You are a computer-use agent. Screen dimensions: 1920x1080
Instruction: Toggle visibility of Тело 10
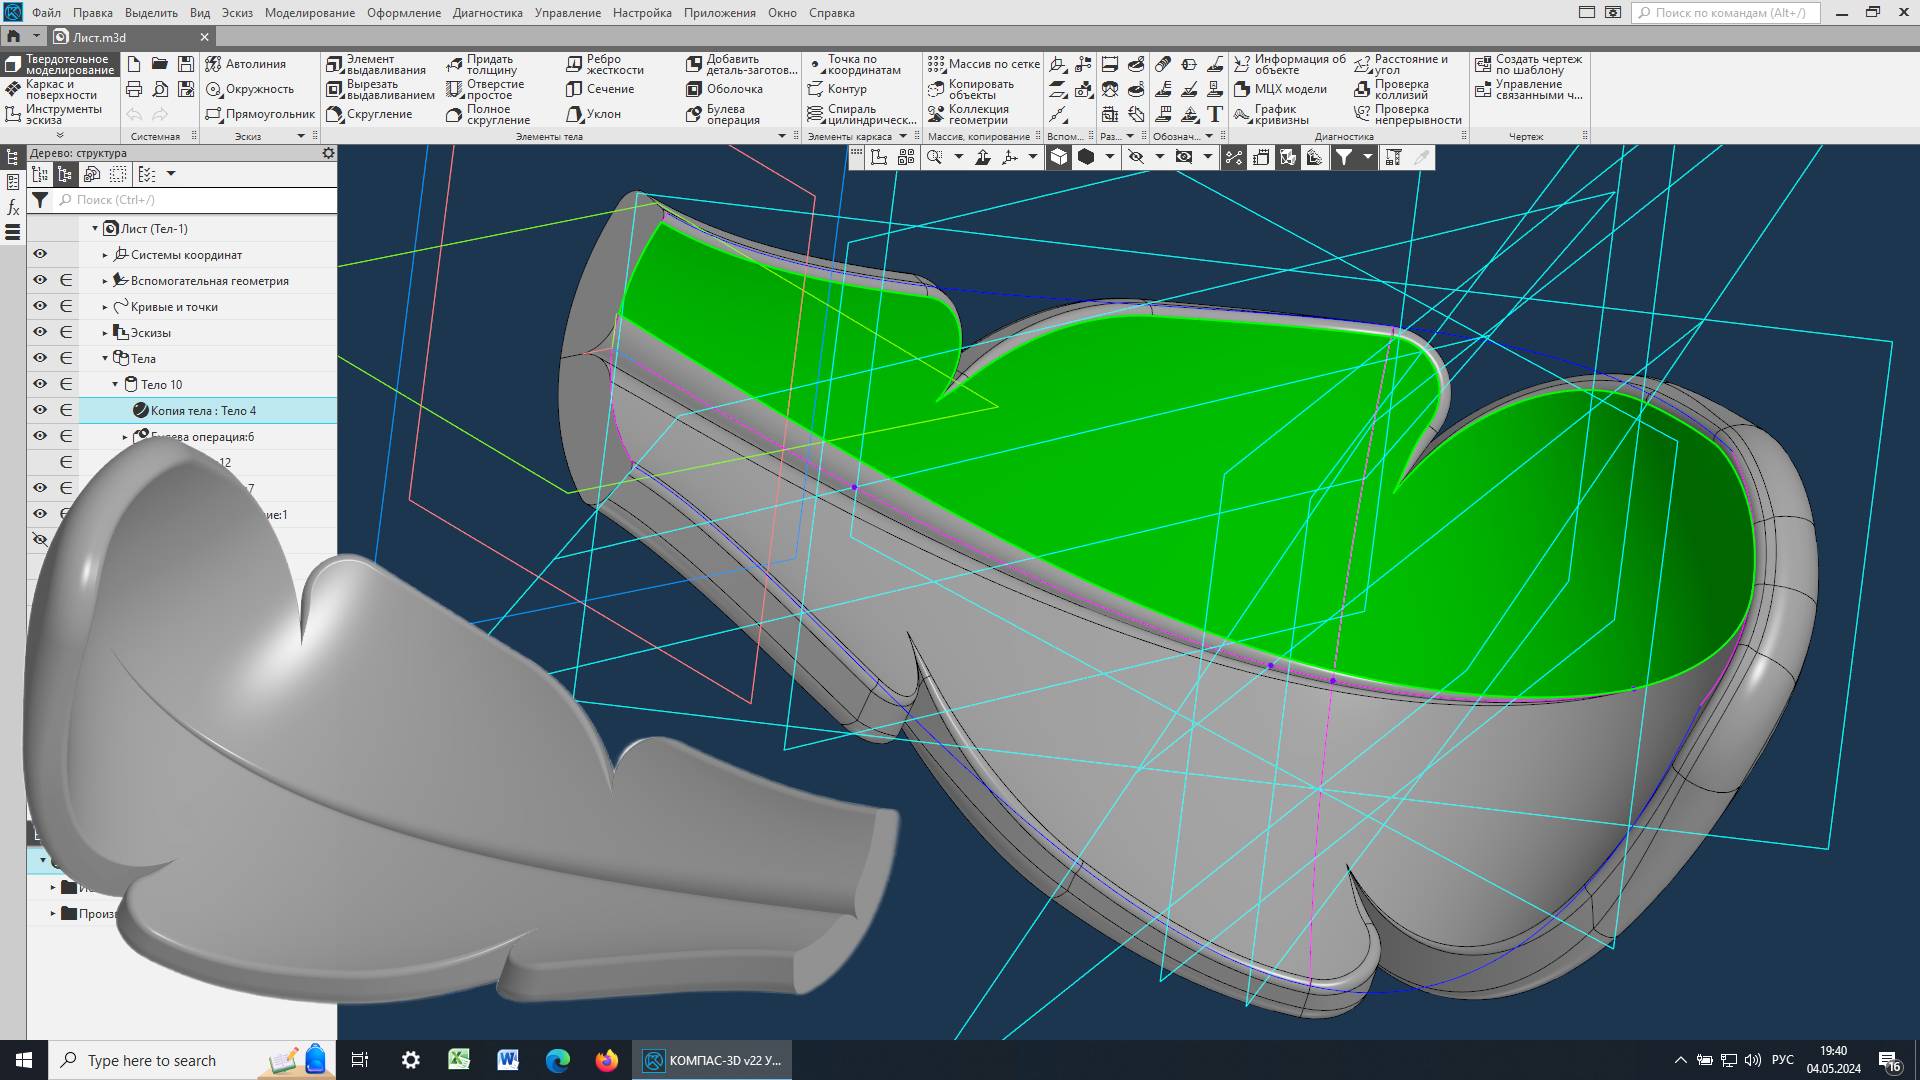tap(40, 384)
